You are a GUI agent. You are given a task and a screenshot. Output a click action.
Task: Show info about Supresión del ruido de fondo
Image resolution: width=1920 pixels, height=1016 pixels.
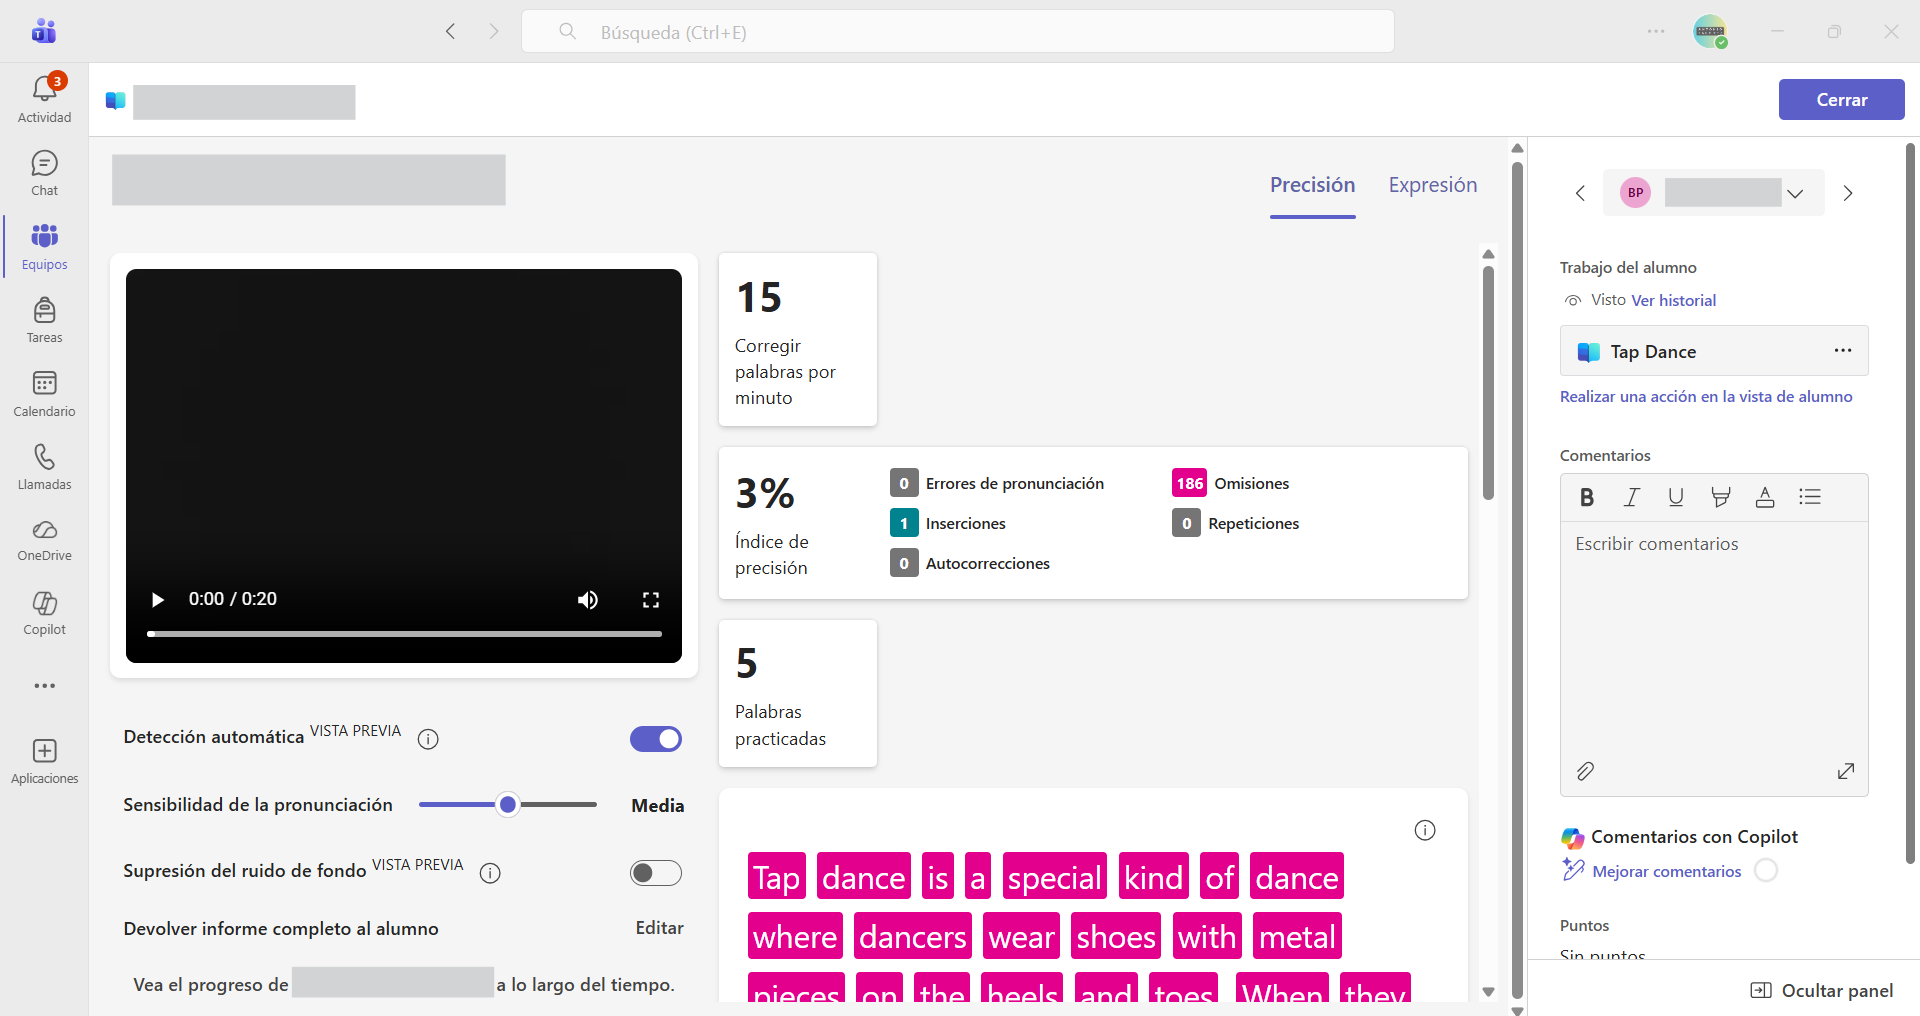click(490, 873)
